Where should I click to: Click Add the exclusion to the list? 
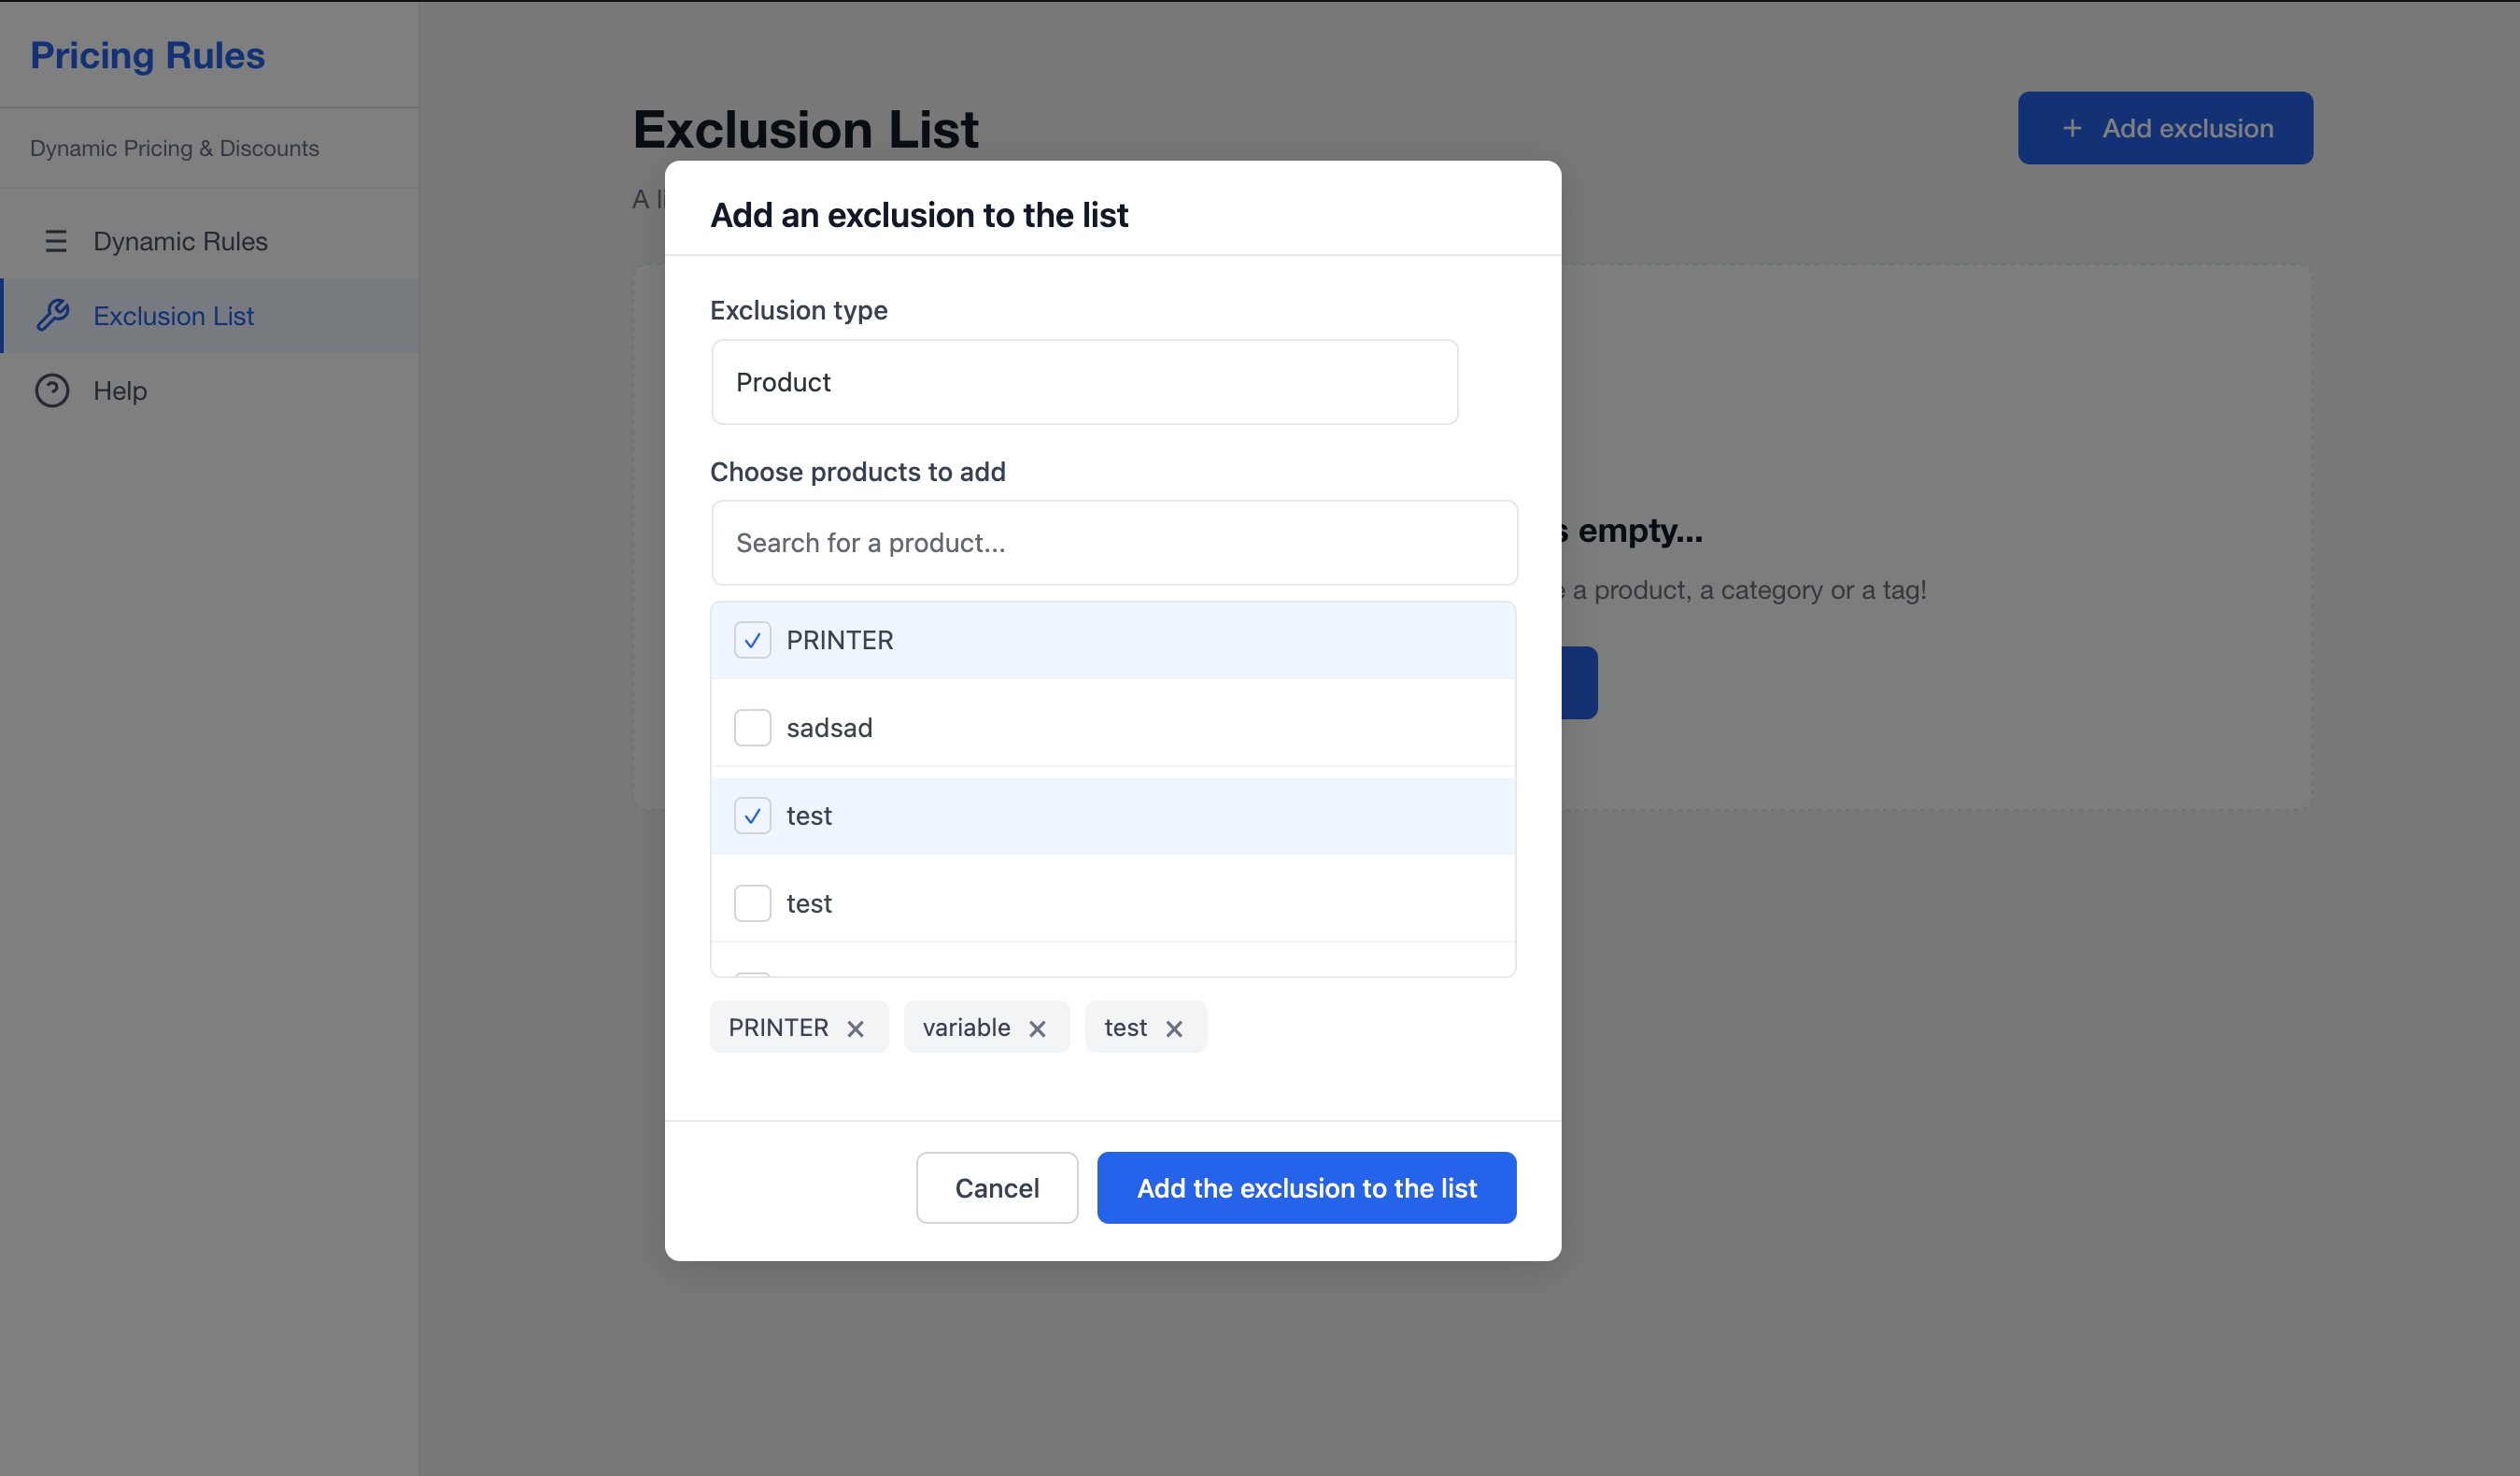[1306, 1188]
